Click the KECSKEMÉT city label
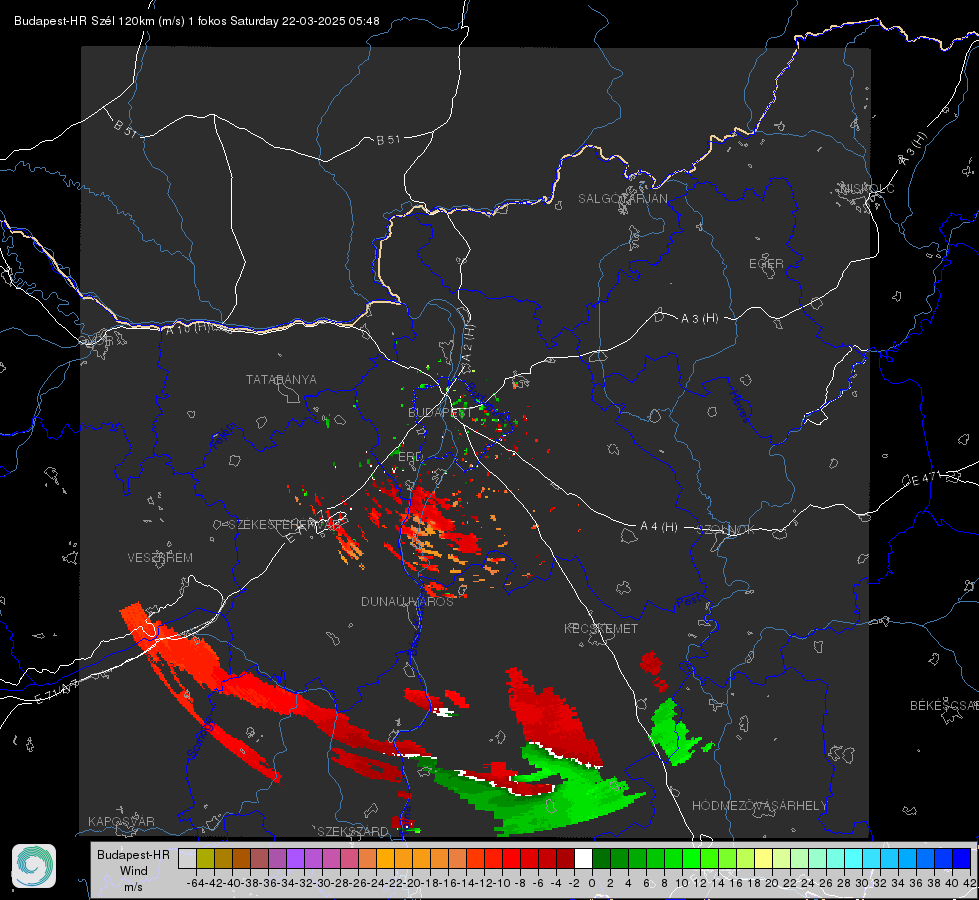This screenshot has height=900, width=979. pos(601,628)
